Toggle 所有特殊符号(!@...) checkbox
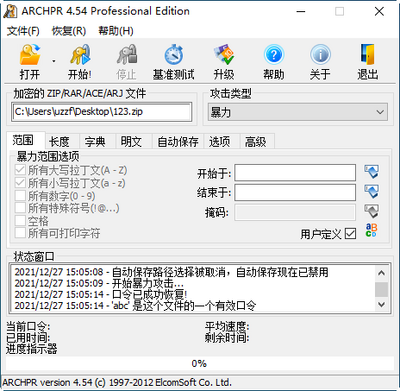The image size is (400, 391). [x=20, y=208]
